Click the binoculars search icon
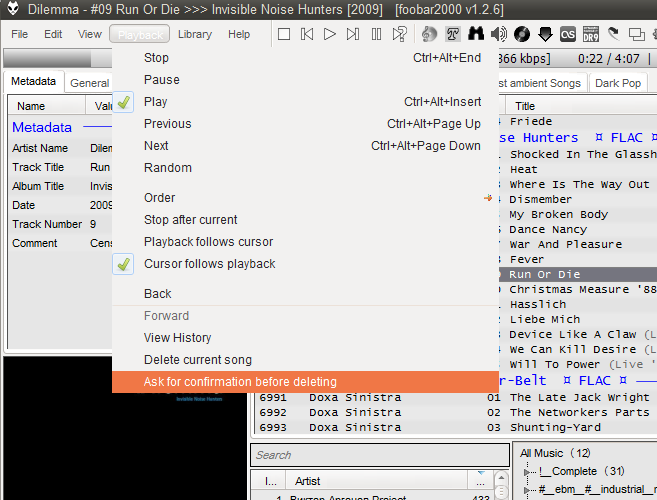This screenshot has width=657, height=500. pos(475,34)
